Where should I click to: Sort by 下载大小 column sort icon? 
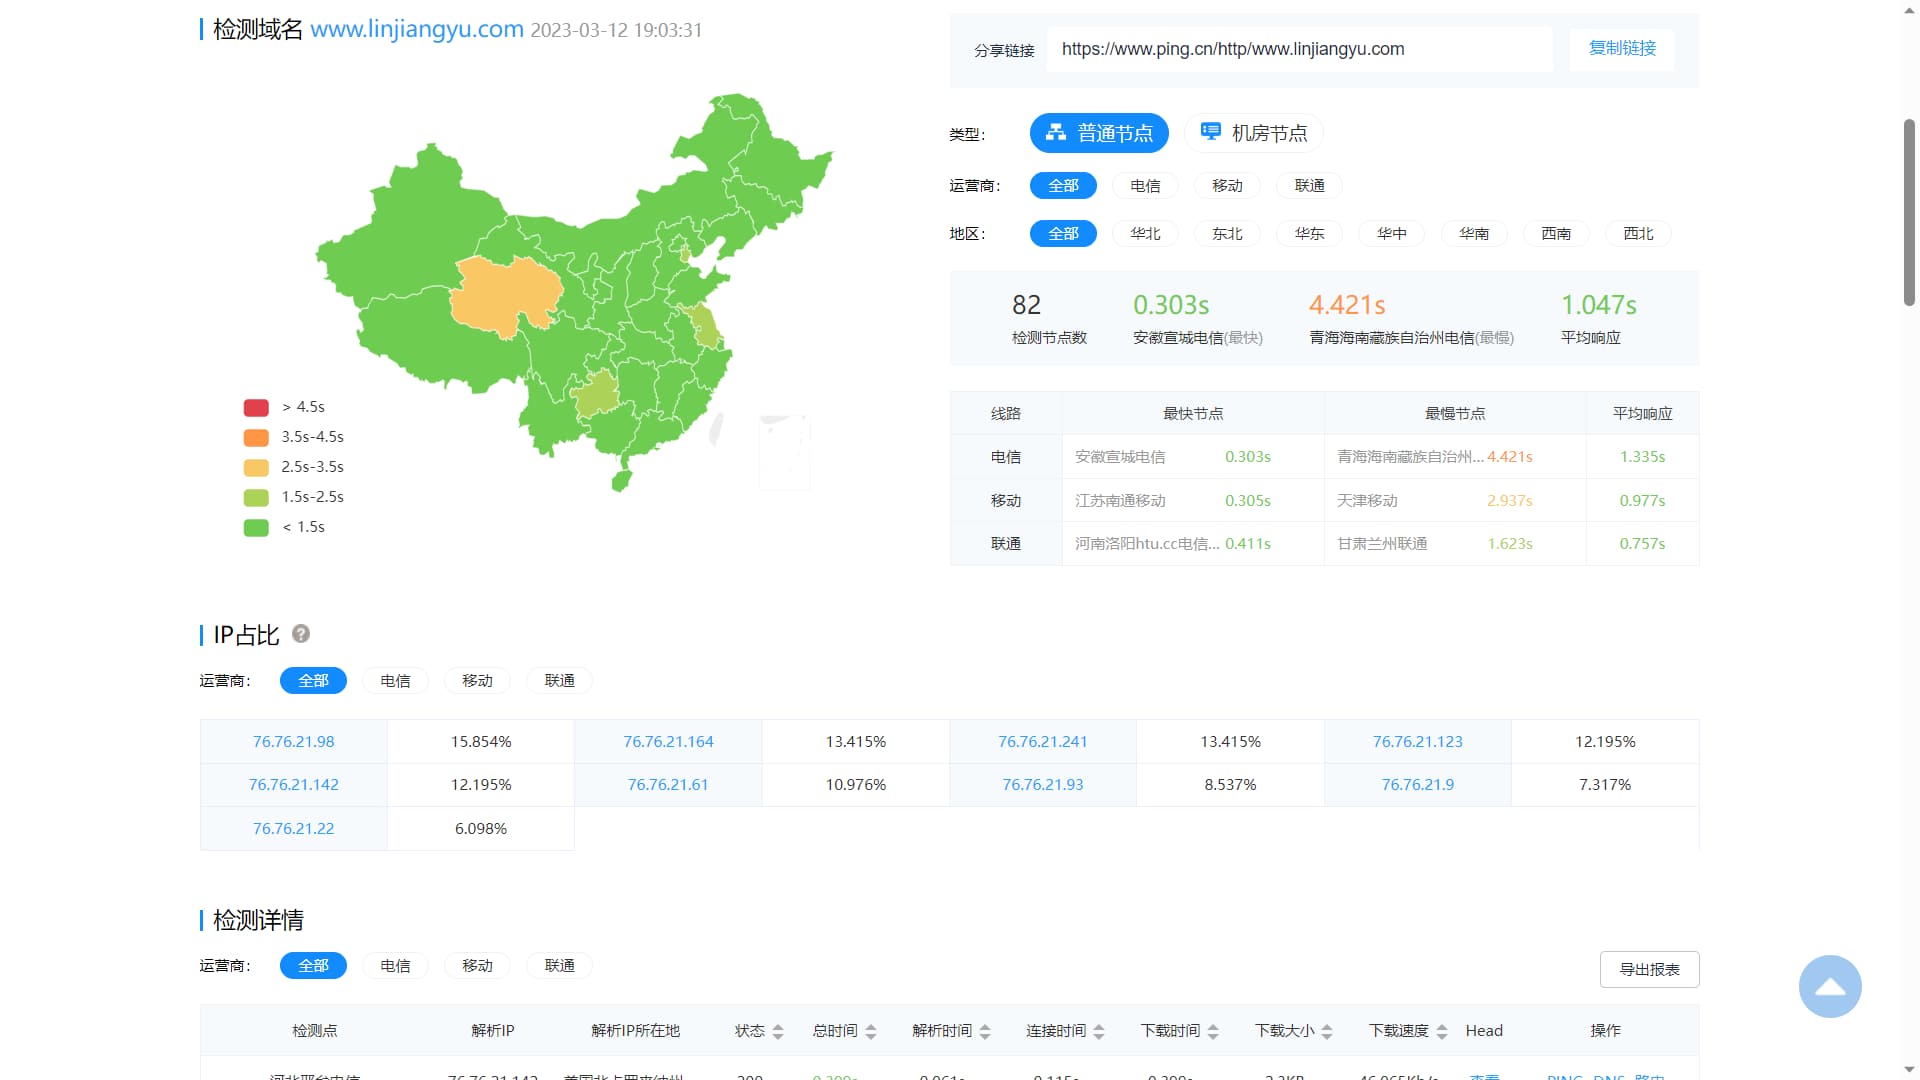pos(1327,1031)
